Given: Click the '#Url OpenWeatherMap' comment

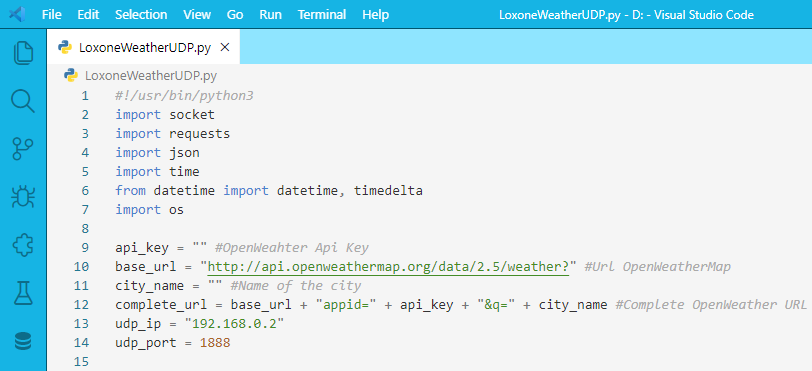Looking at the screenshot, I should point(658,267).
